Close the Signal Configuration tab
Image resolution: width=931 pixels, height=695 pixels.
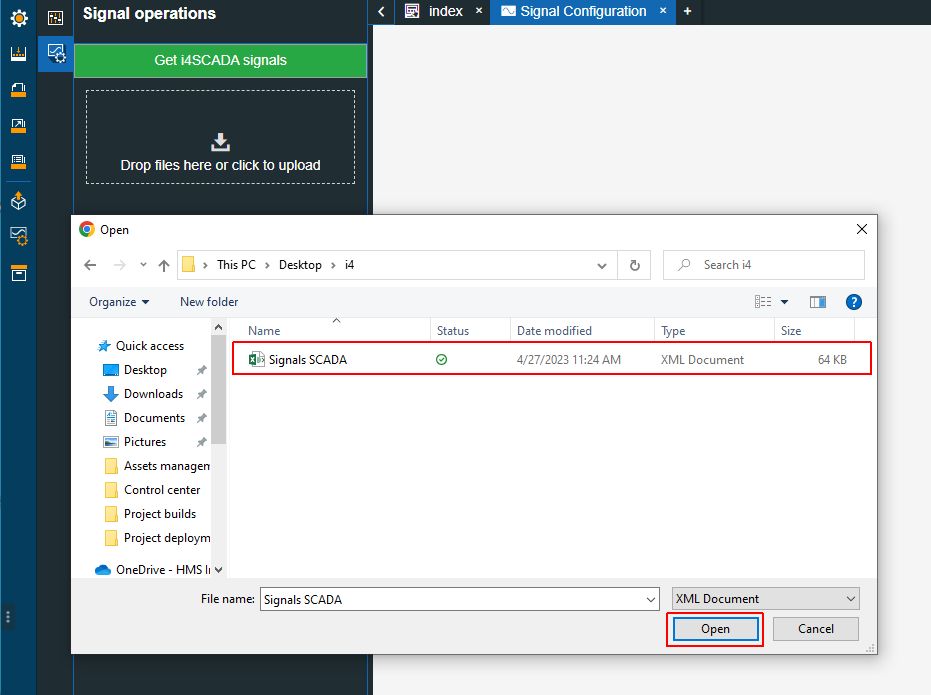[x=663, y=11]
